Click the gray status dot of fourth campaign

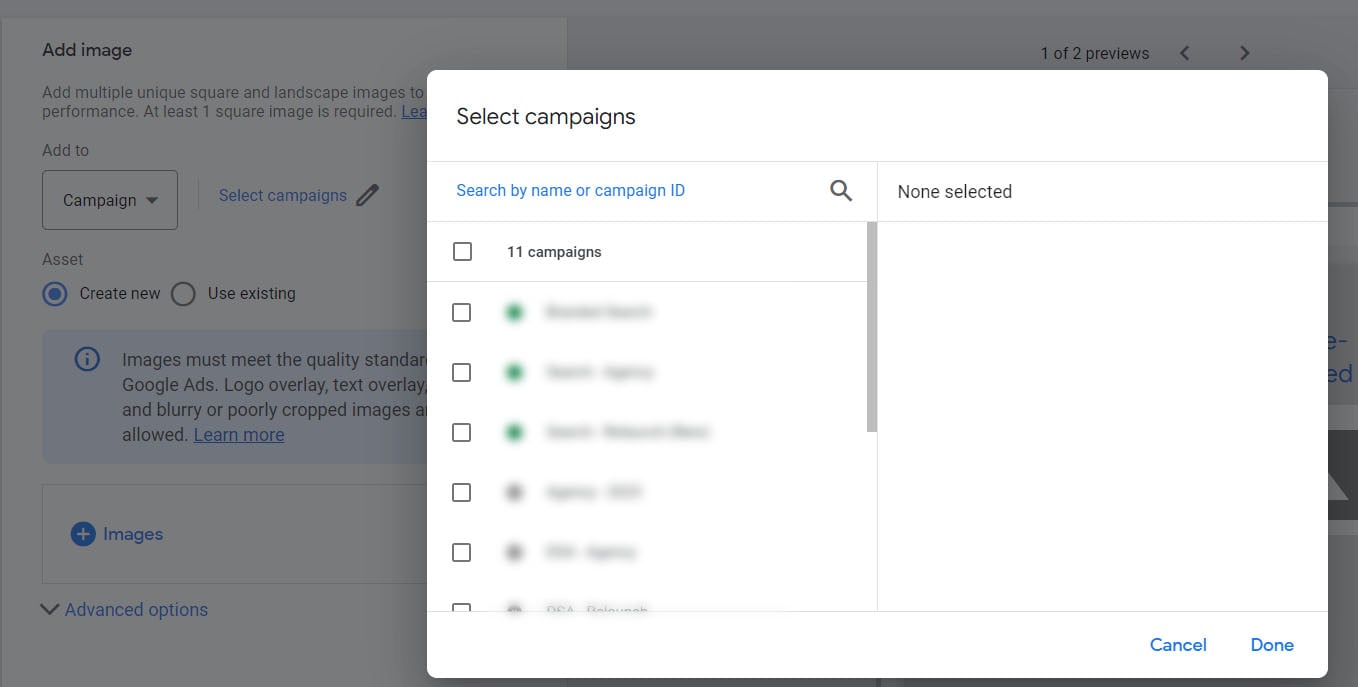[514, 493]
